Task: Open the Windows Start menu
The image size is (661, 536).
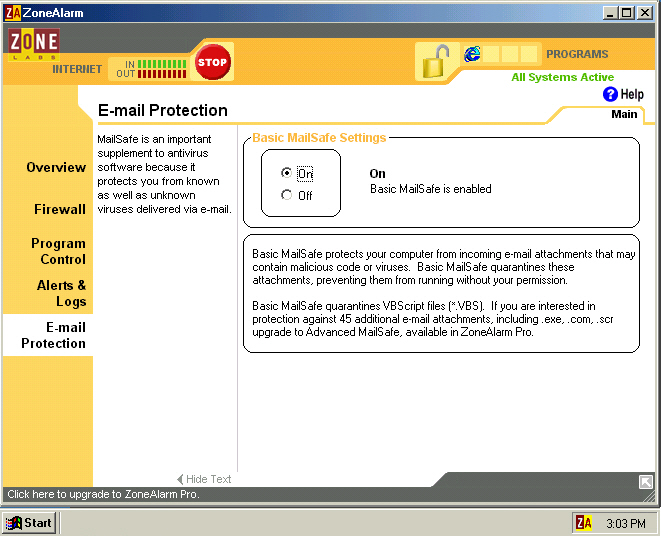Action: tap(29, 523)
